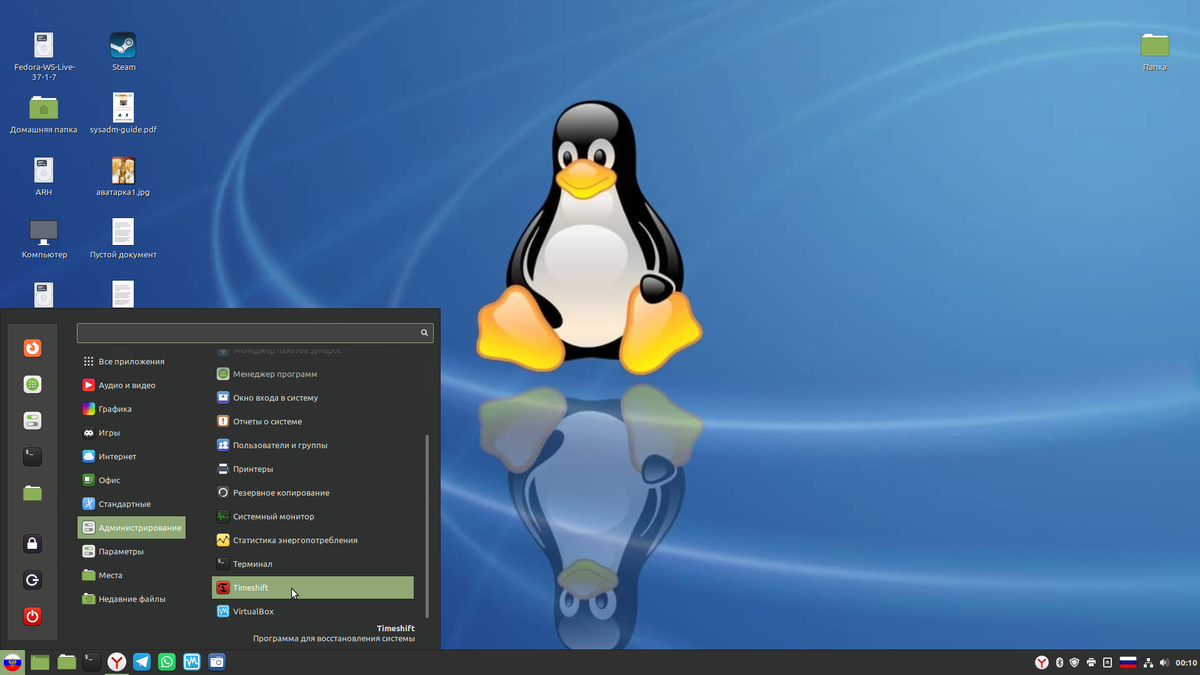Select the Администрирование category
Screen dimensions: 1200x675
pos(131,527)
